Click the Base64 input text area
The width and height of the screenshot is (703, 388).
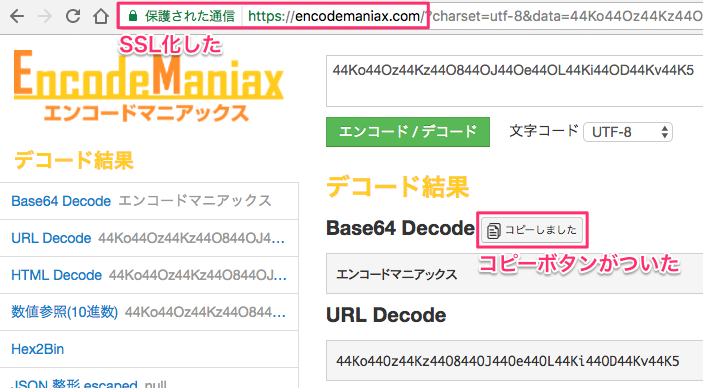pos(514,81)
